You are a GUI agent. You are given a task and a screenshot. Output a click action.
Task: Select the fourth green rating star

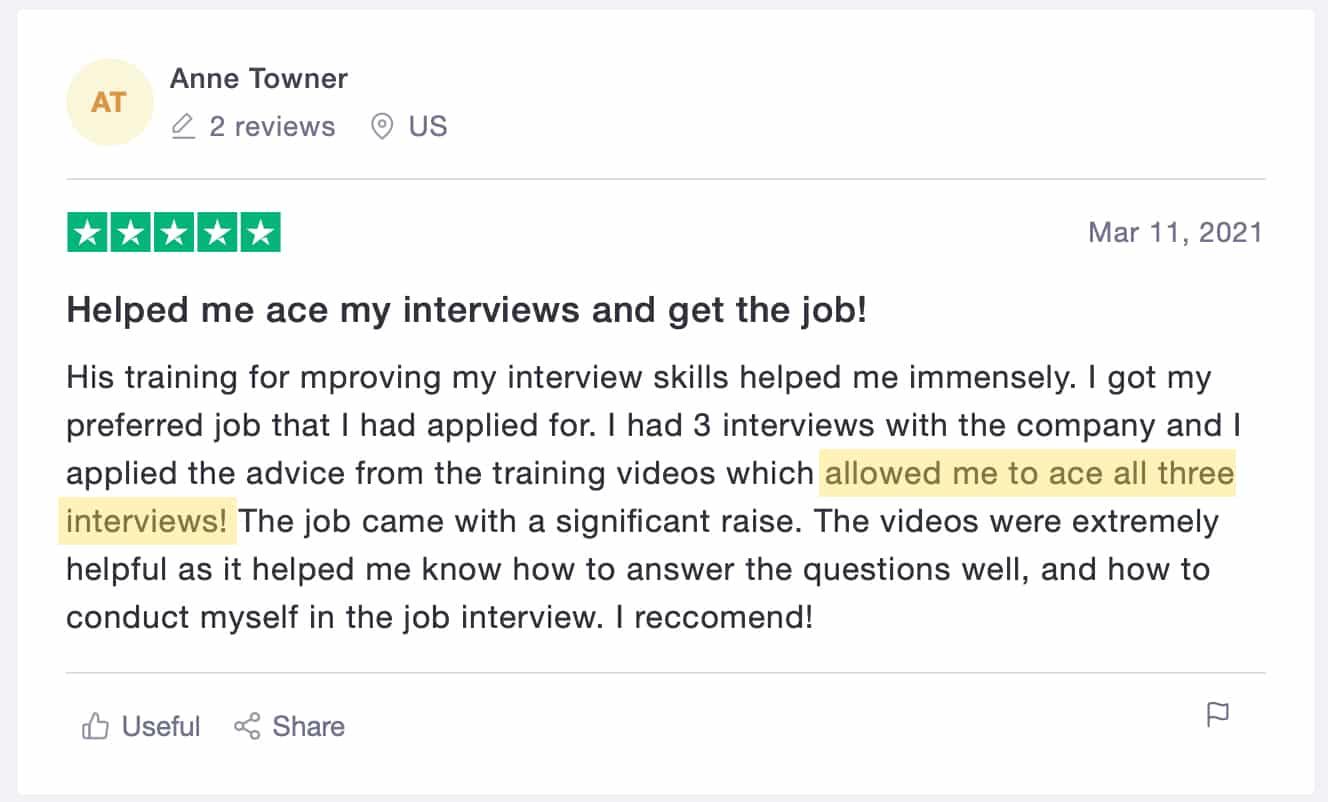(217, 233)
